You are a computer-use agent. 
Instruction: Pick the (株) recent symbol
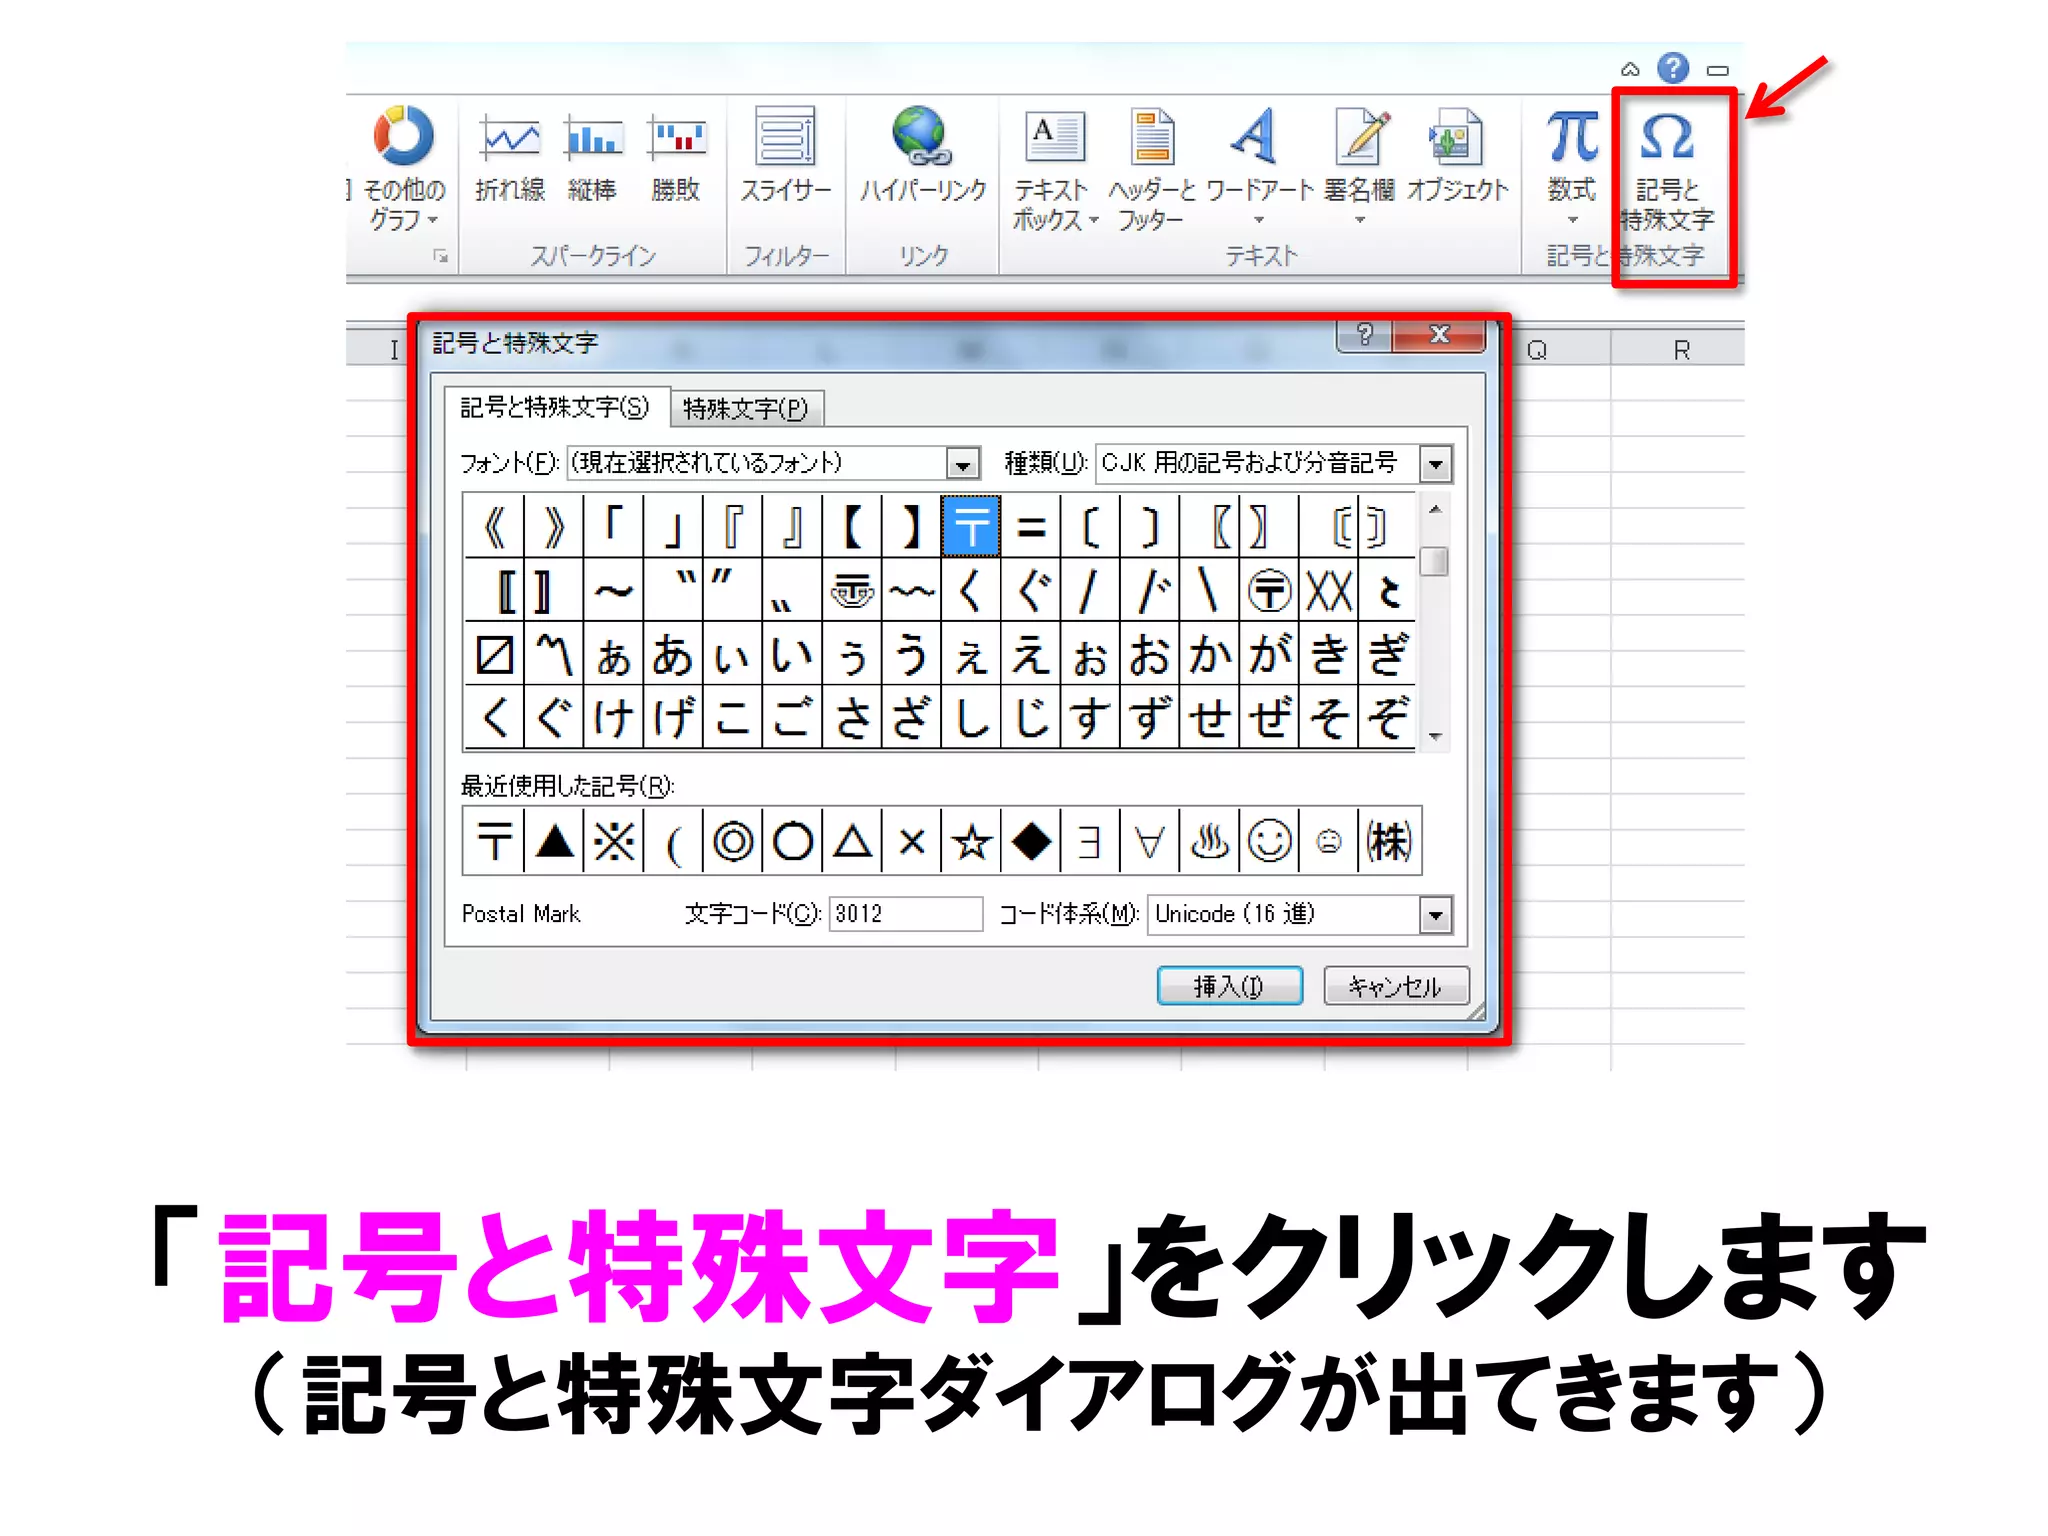point(1389,841)
